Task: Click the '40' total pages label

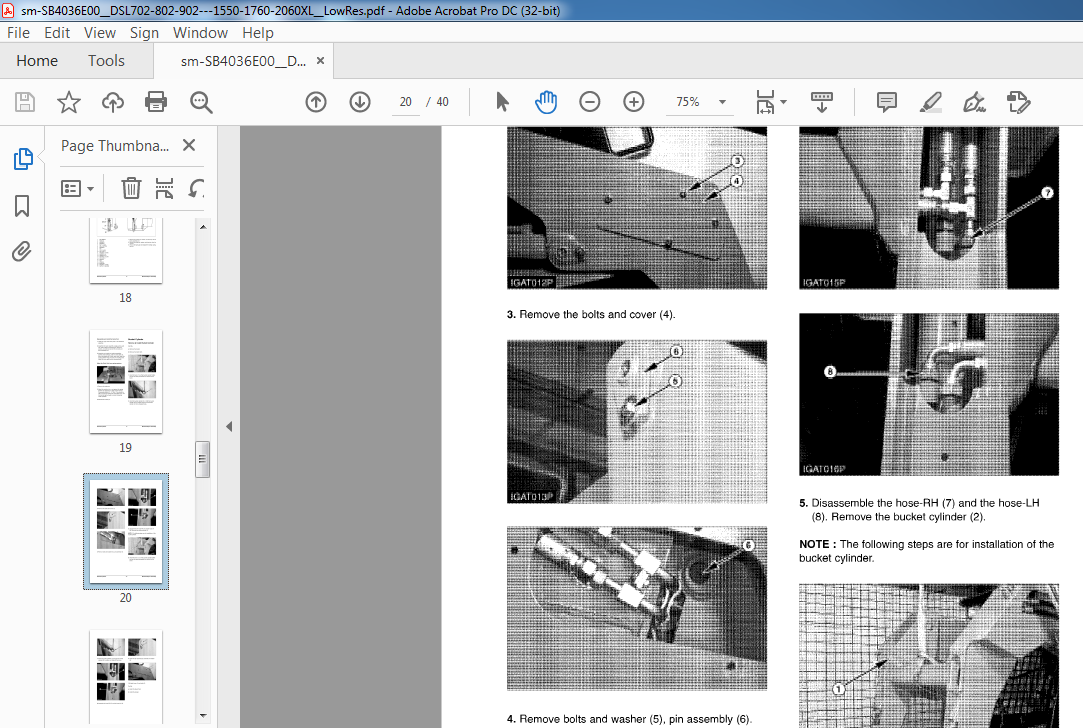Action: click(x=442, y=102)
